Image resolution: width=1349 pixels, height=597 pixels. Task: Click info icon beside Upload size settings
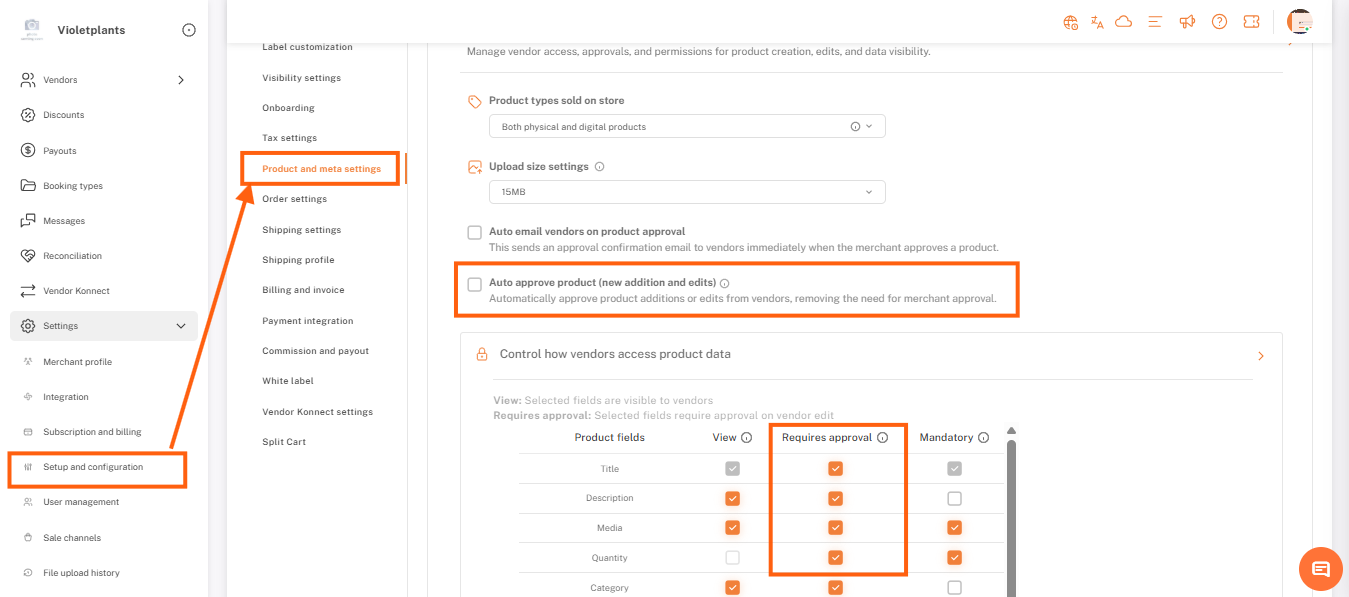[600, 167]
